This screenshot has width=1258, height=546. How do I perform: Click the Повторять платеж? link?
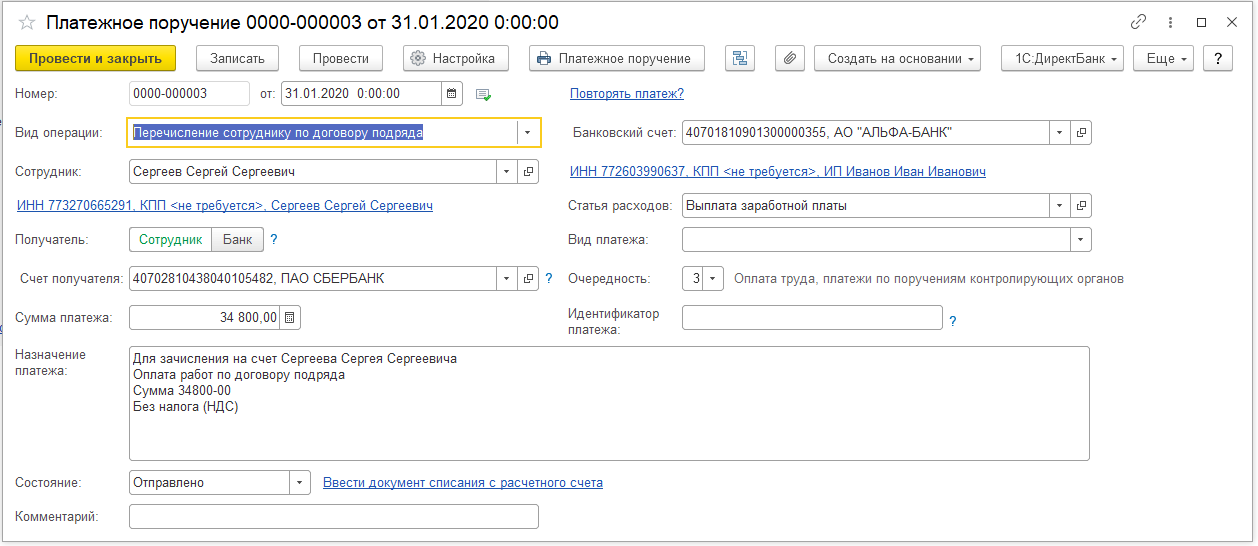tap(626, 93)
